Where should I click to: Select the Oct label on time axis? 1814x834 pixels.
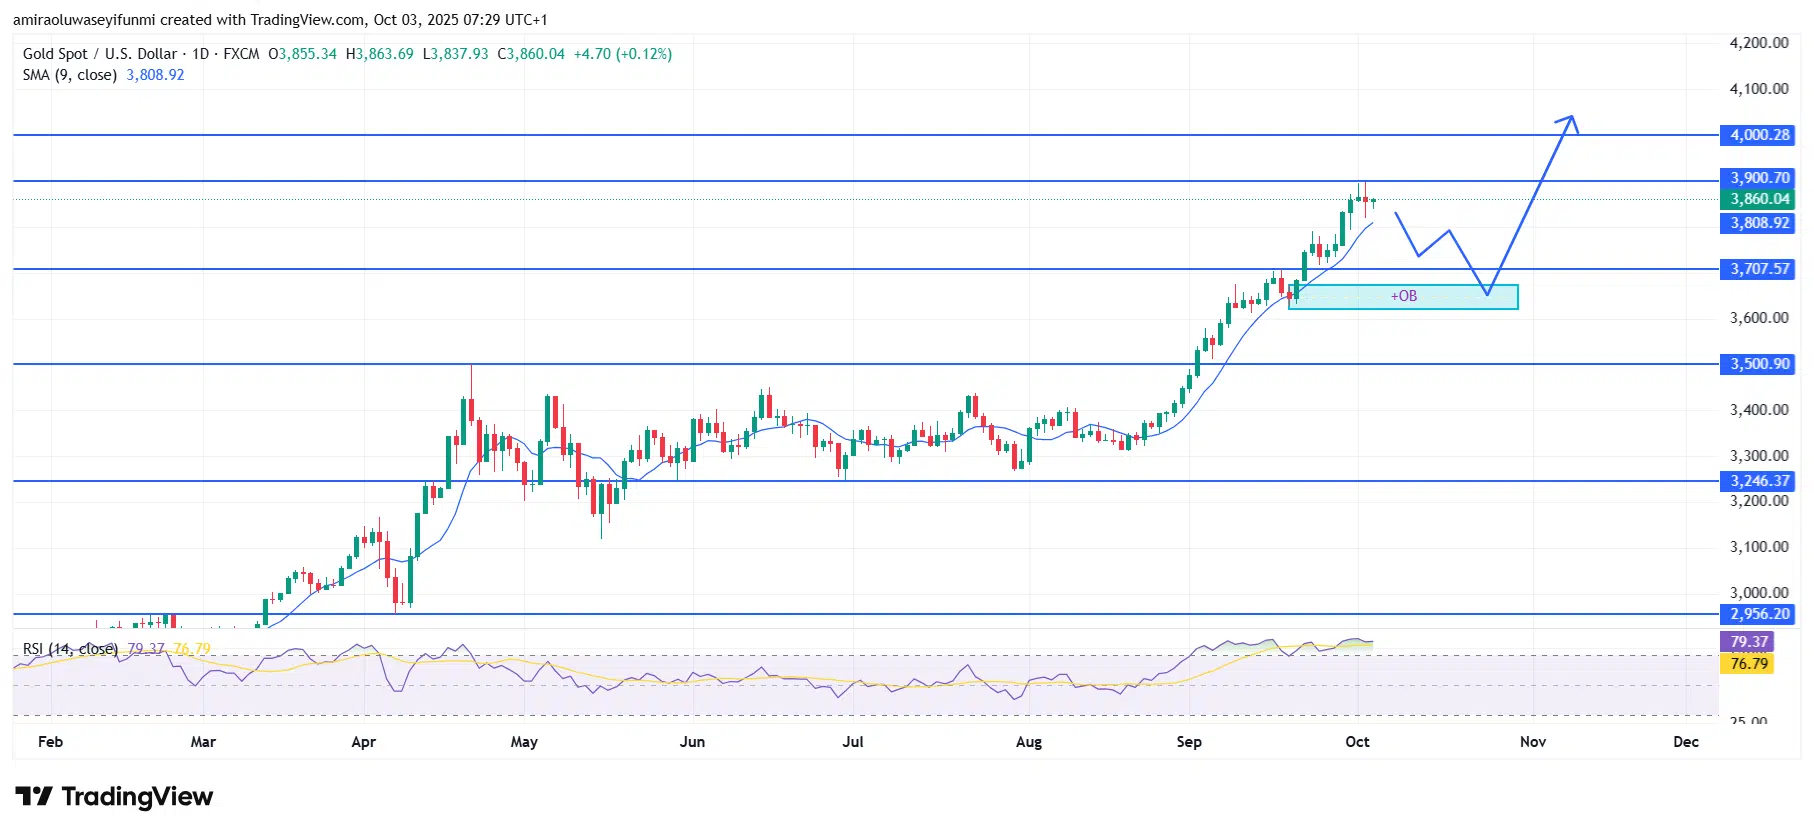(1357, 742)
